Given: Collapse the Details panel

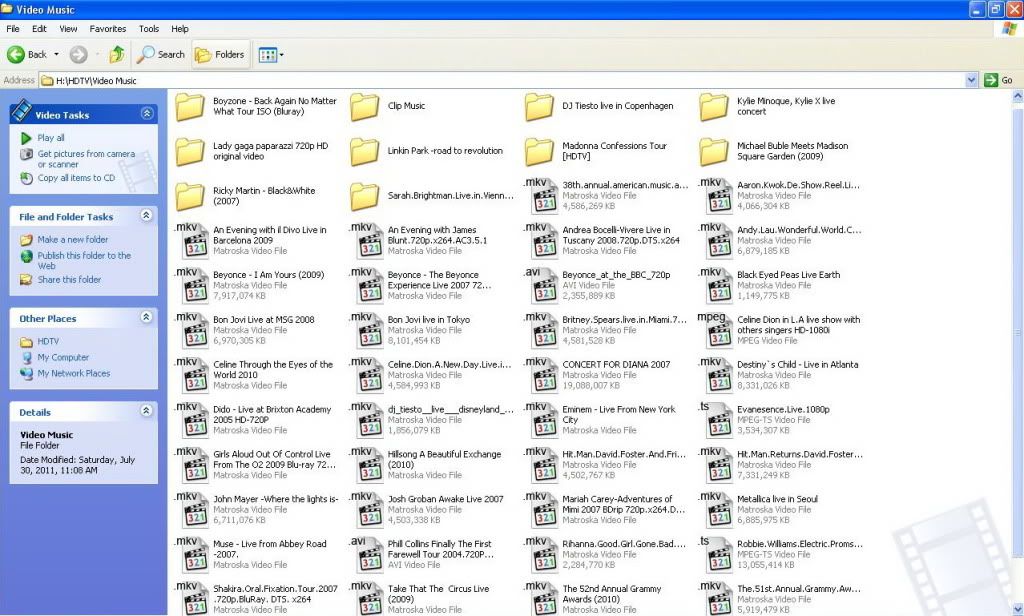Looking at the screenshot, I should (x=146, y=411).
